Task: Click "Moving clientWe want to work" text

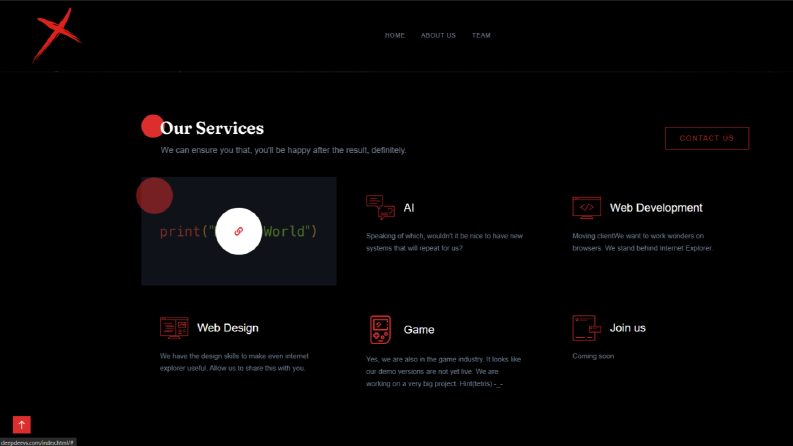Action: (642, 242)
